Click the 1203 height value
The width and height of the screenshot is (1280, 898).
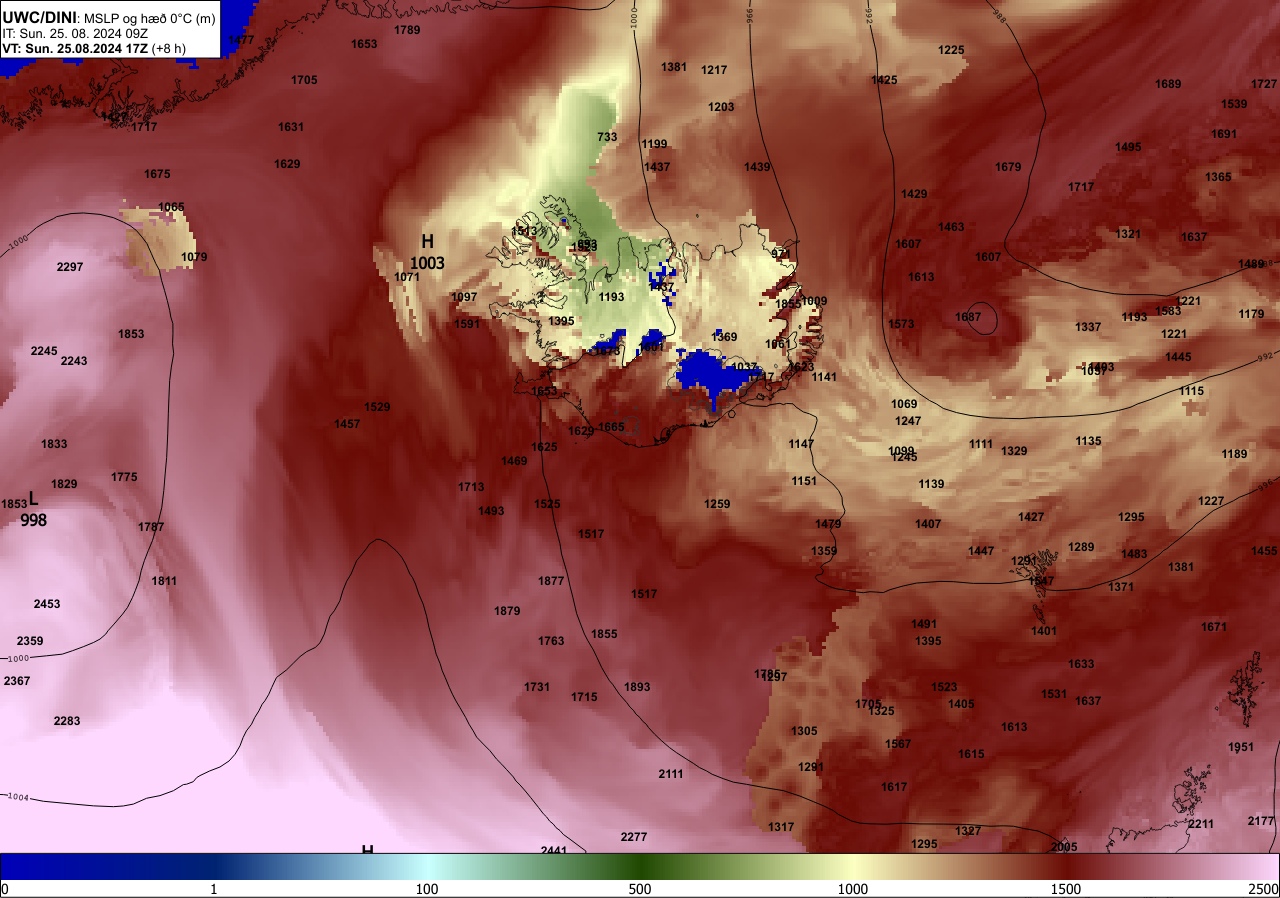point(721,107)
